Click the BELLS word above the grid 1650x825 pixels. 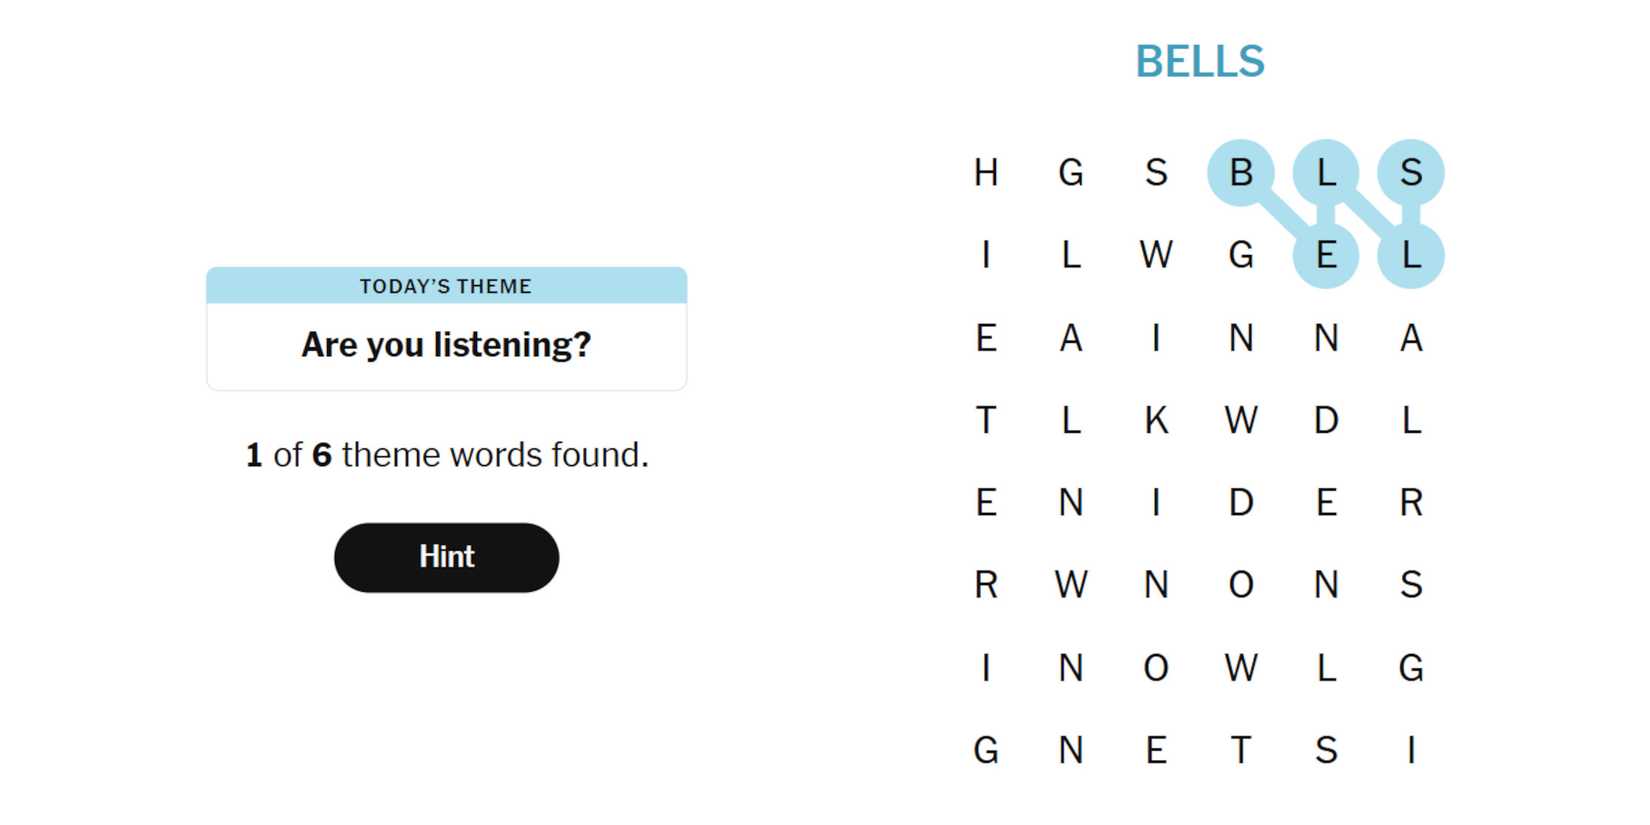point(1200,62)
